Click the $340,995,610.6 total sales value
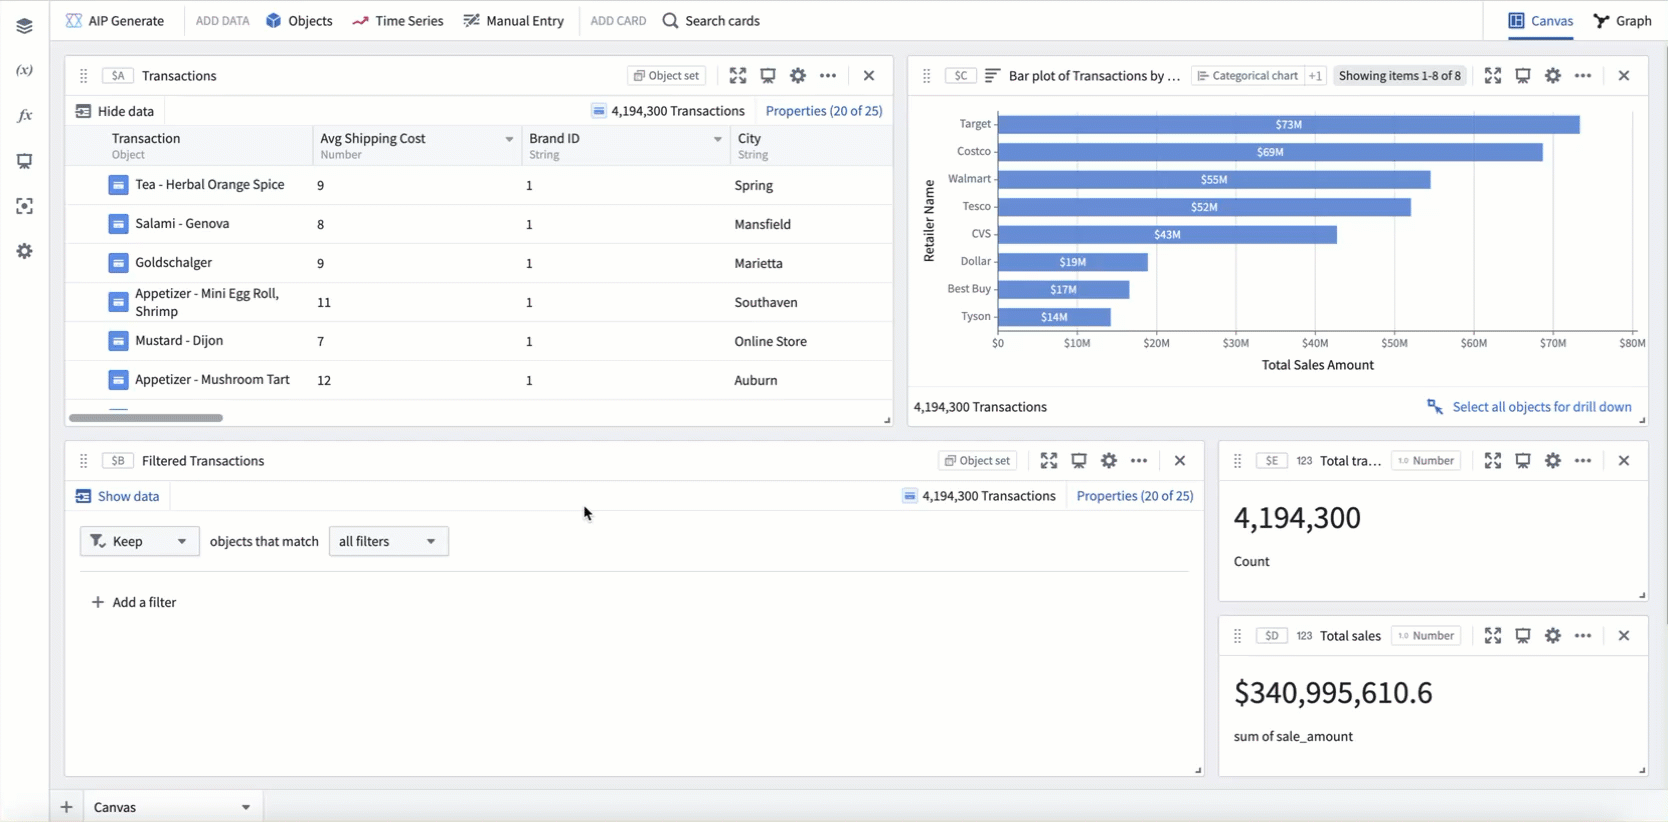Viewport: 1668px width, 822px height. coord(1333,693)
